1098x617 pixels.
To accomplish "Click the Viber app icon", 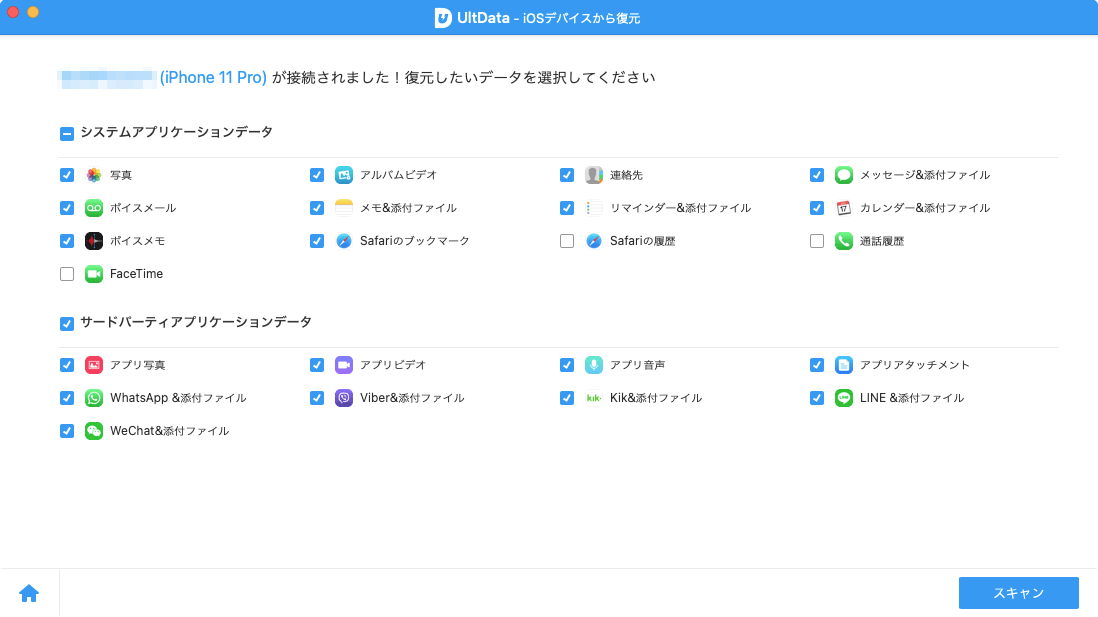I will pyautogui.click(x=344, y=398).
